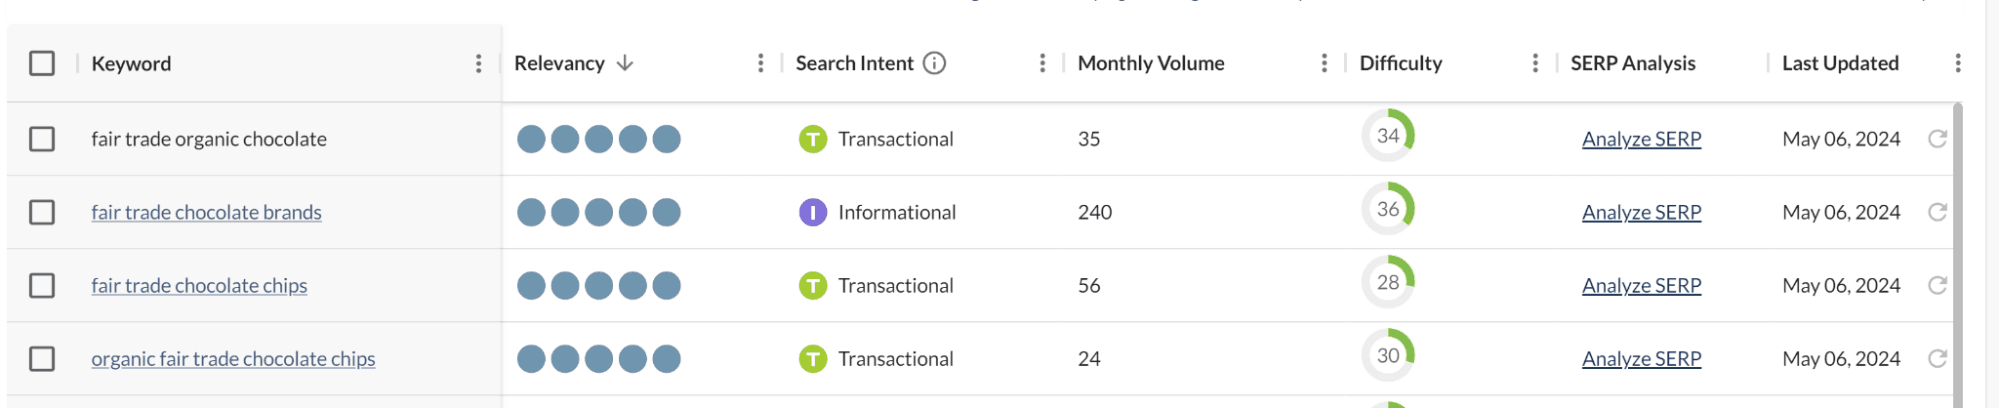Image resolution: width=1999 pixels, height=408 pixels.
Task: Click the Informational intent badge icon
Action: pyautogui.click(x=812, y=212)
